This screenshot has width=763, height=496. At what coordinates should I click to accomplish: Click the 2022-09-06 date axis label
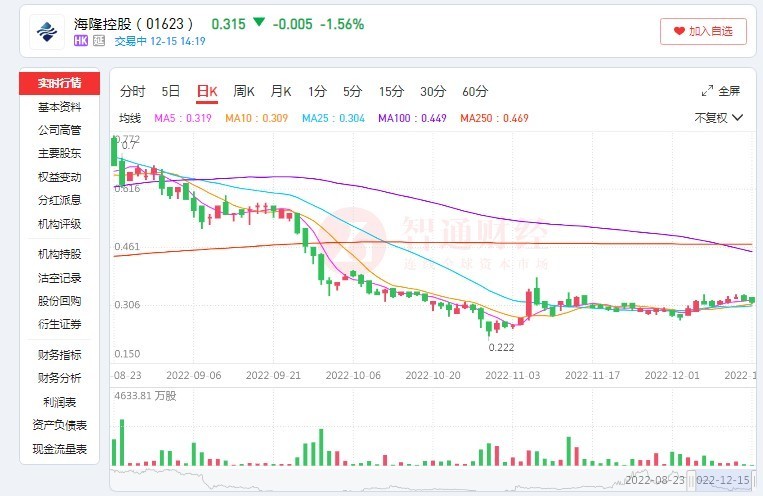[194, 375]
